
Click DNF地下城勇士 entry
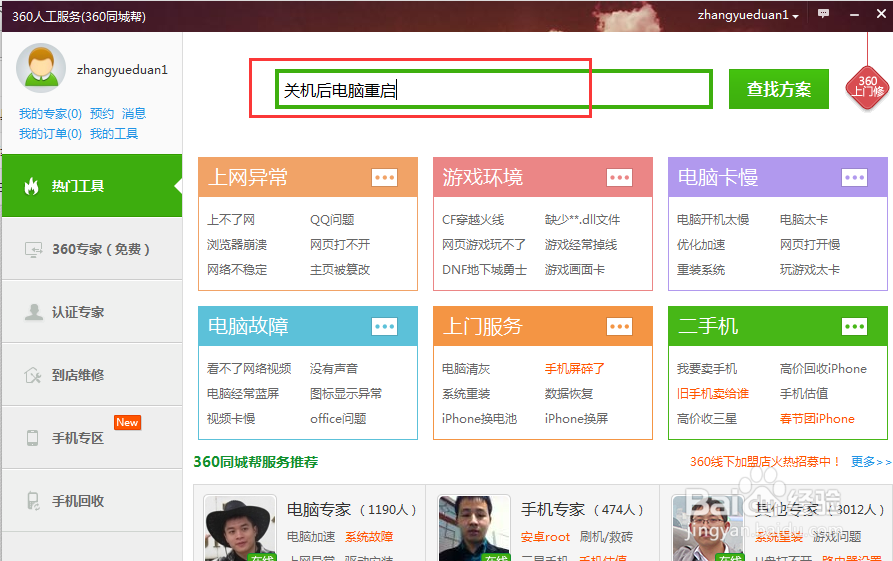click(485, 270)
